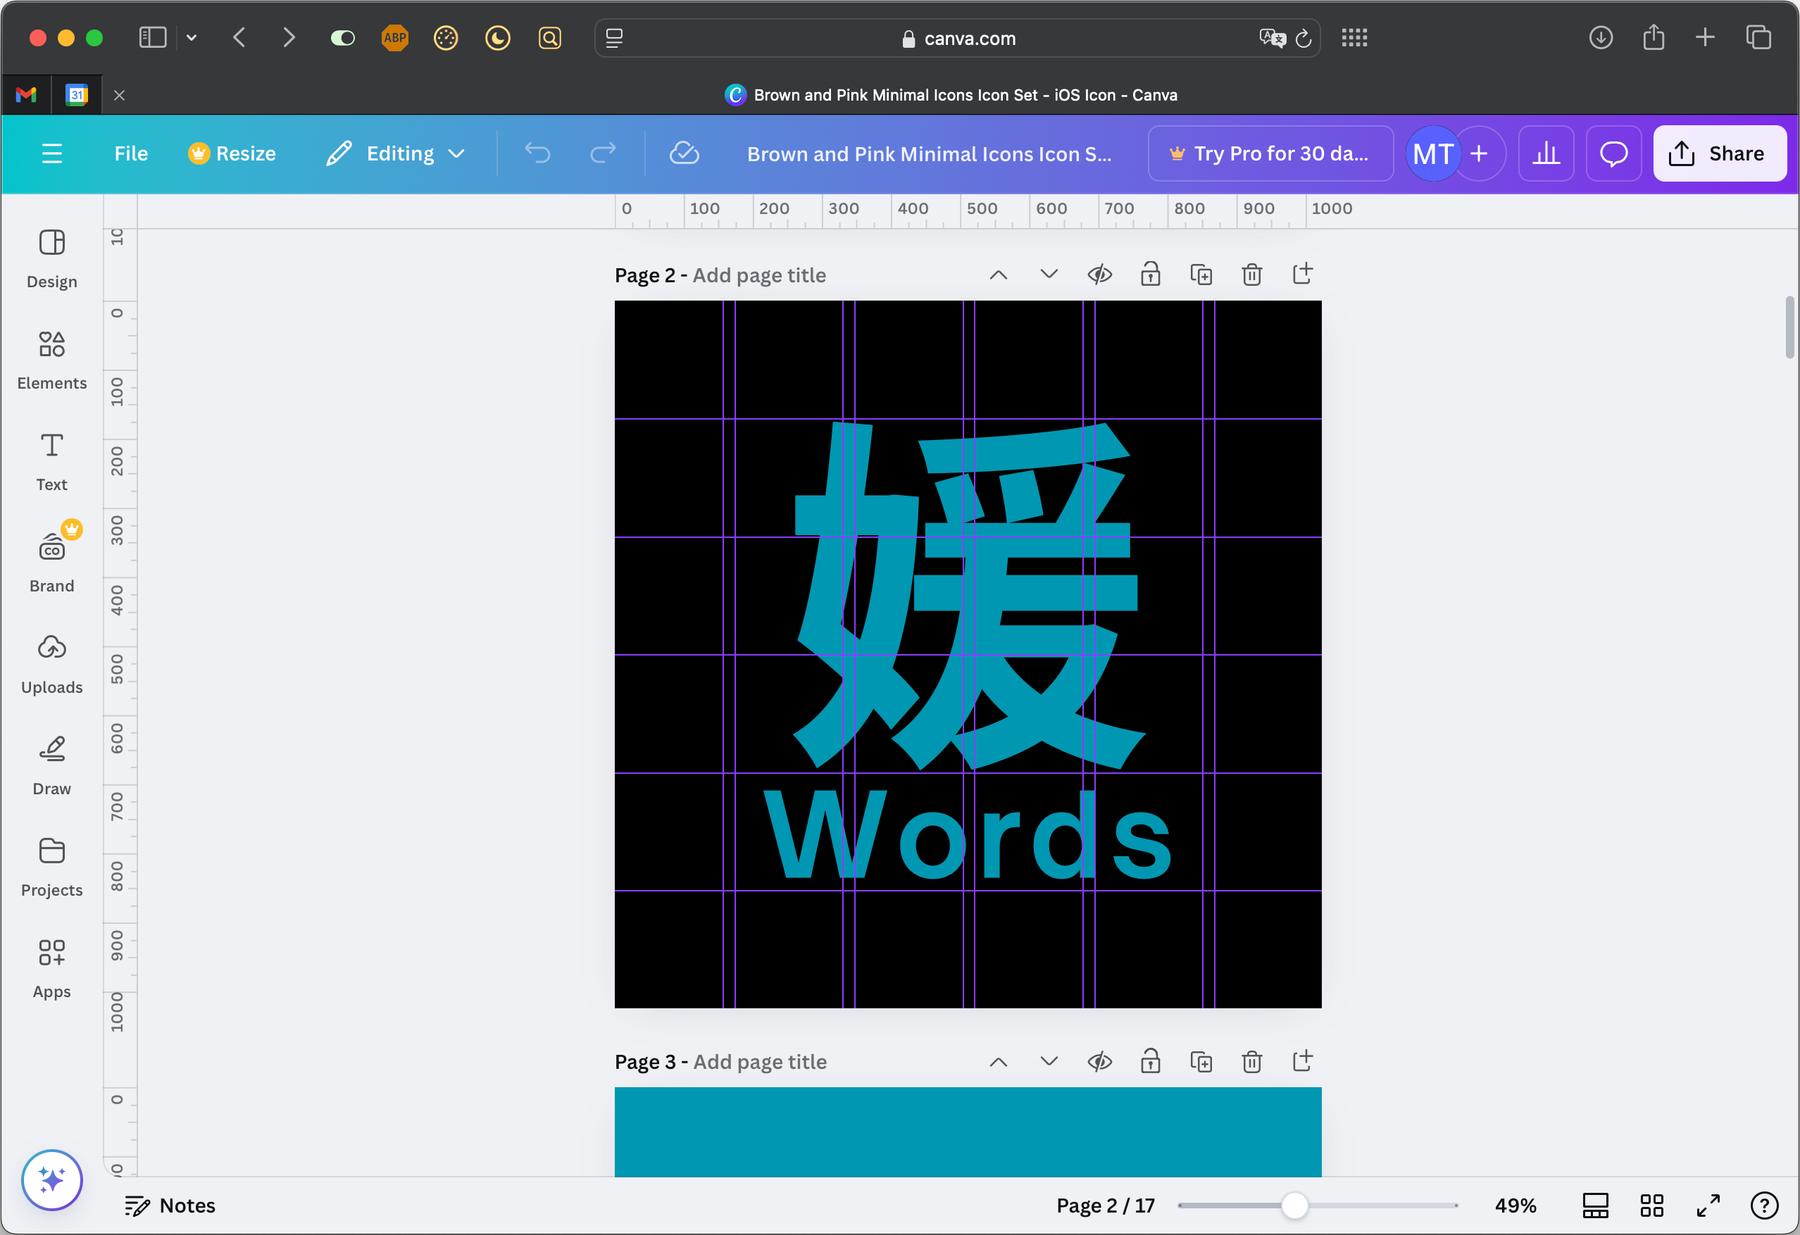
Task: Delete Page 3 with the trash icon
Action: pyautogui.click(x=1251, y=1061)
